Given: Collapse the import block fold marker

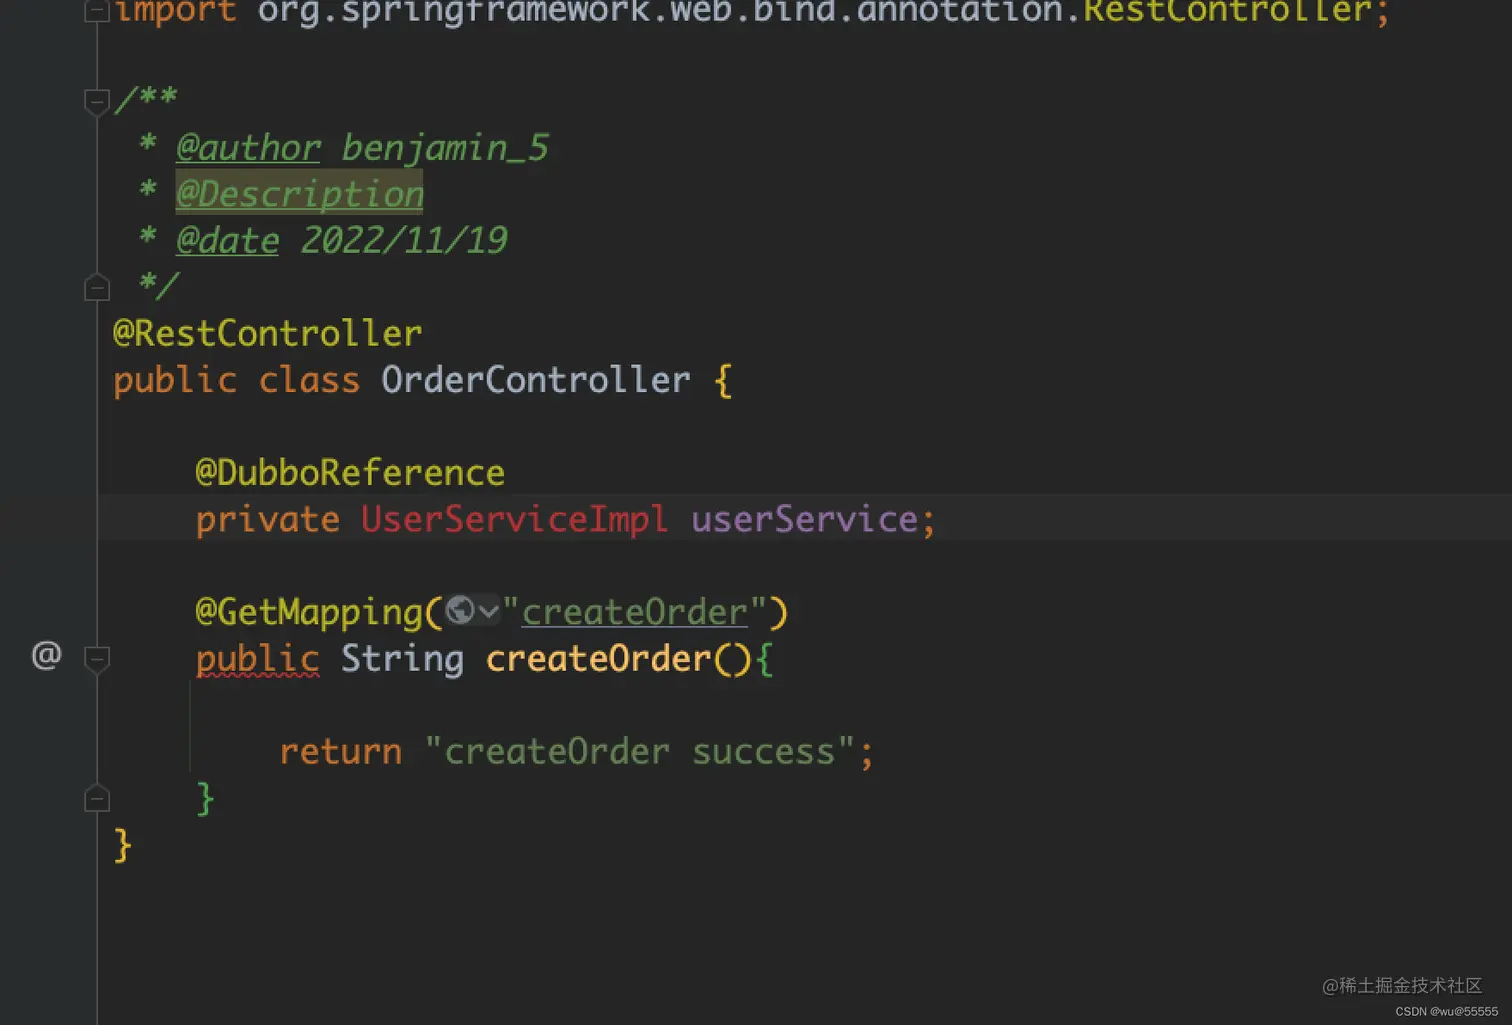Looking at the screenshot, I should coord(97,11).
